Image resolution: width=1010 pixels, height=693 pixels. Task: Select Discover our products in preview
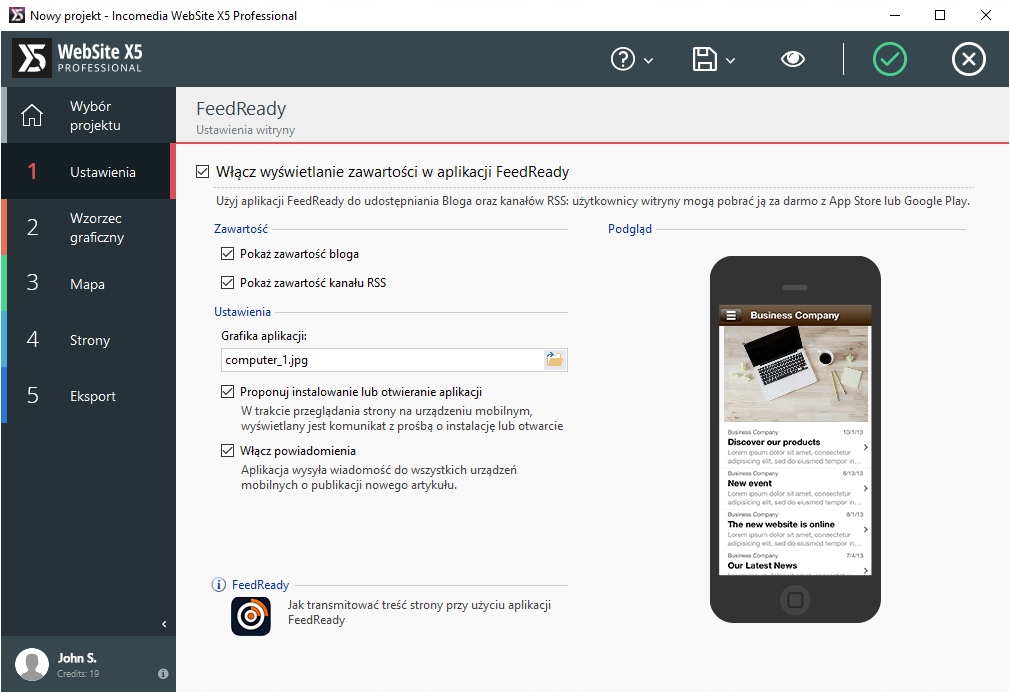796,447
